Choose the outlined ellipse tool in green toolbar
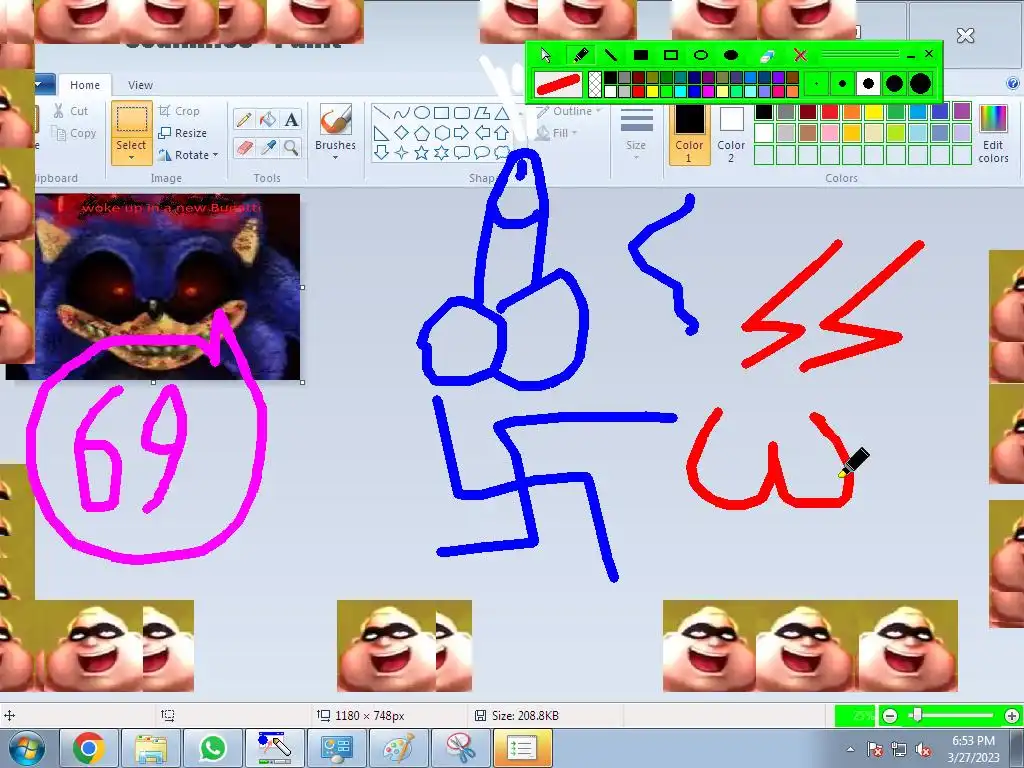1024x768 pixels. click(x=701, y=55)
